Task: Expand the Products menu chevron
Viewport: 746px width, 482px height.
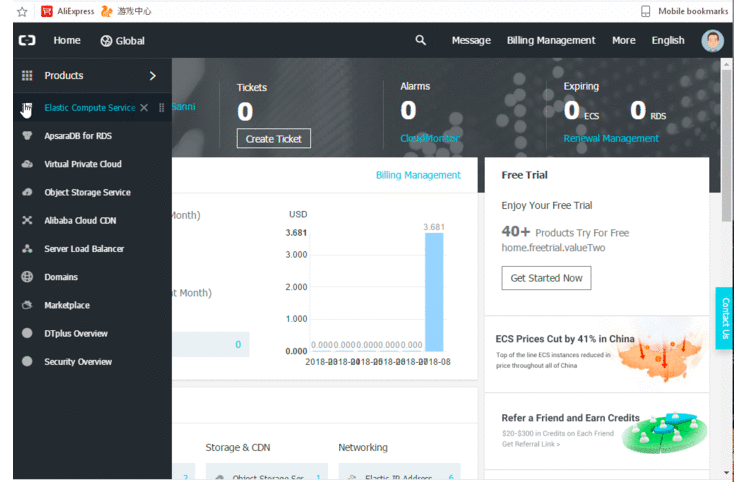Action: (x=153, y=76)
